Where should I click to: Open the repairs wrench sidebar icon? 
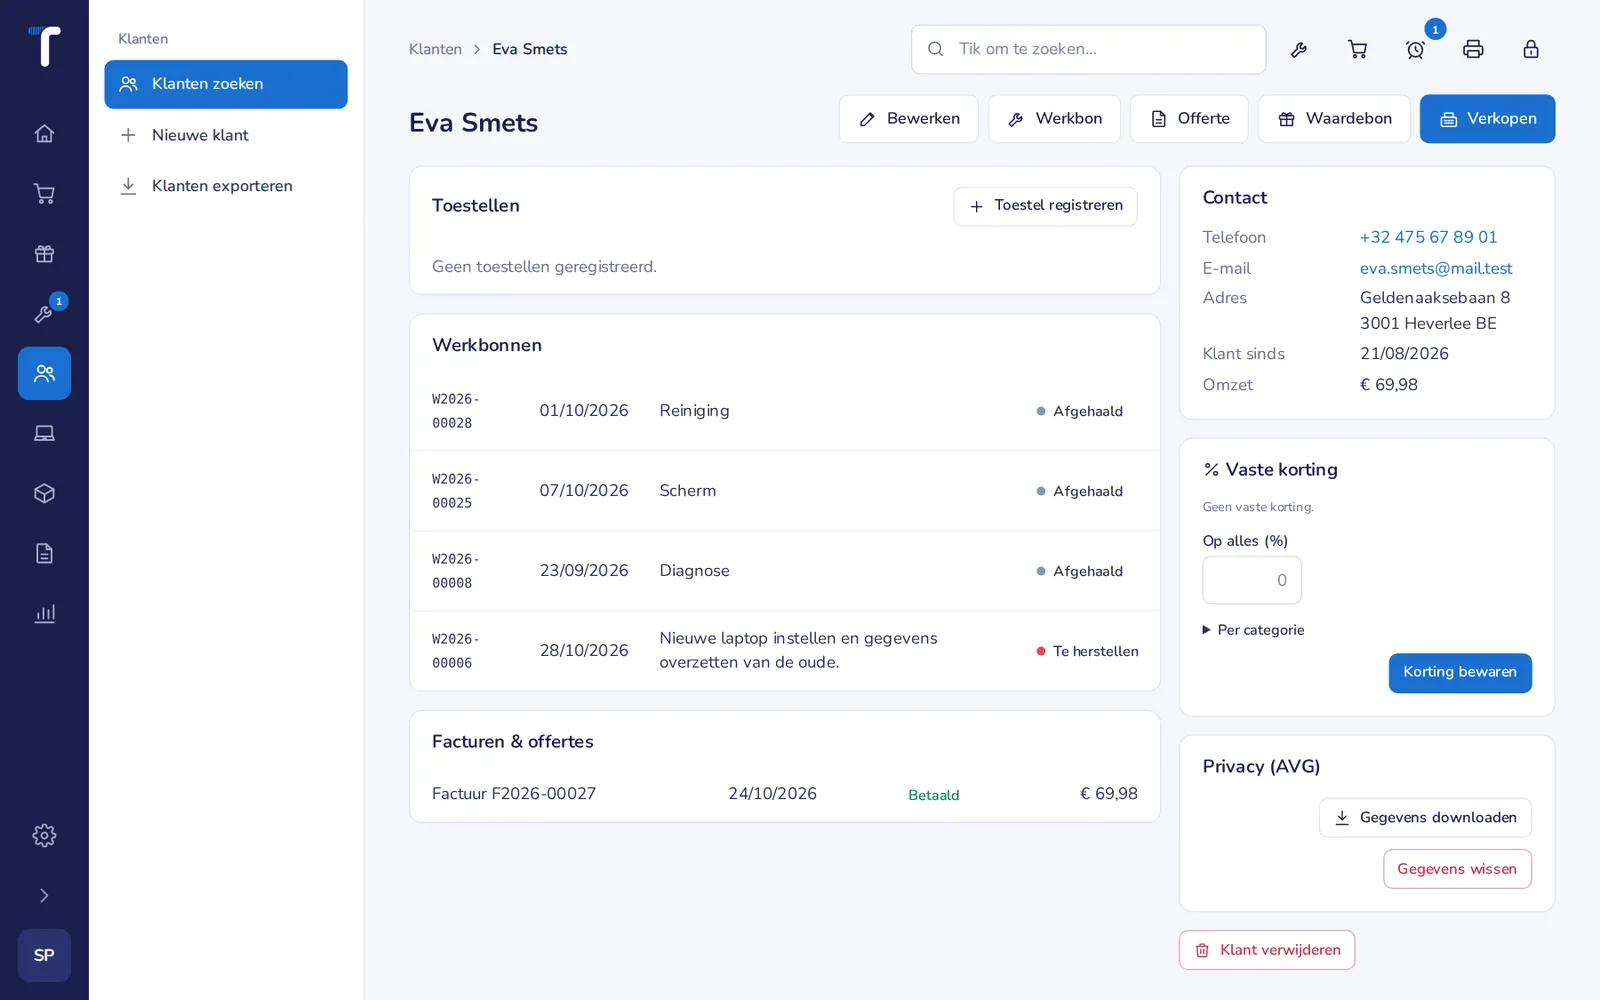(x=44, y=313)
